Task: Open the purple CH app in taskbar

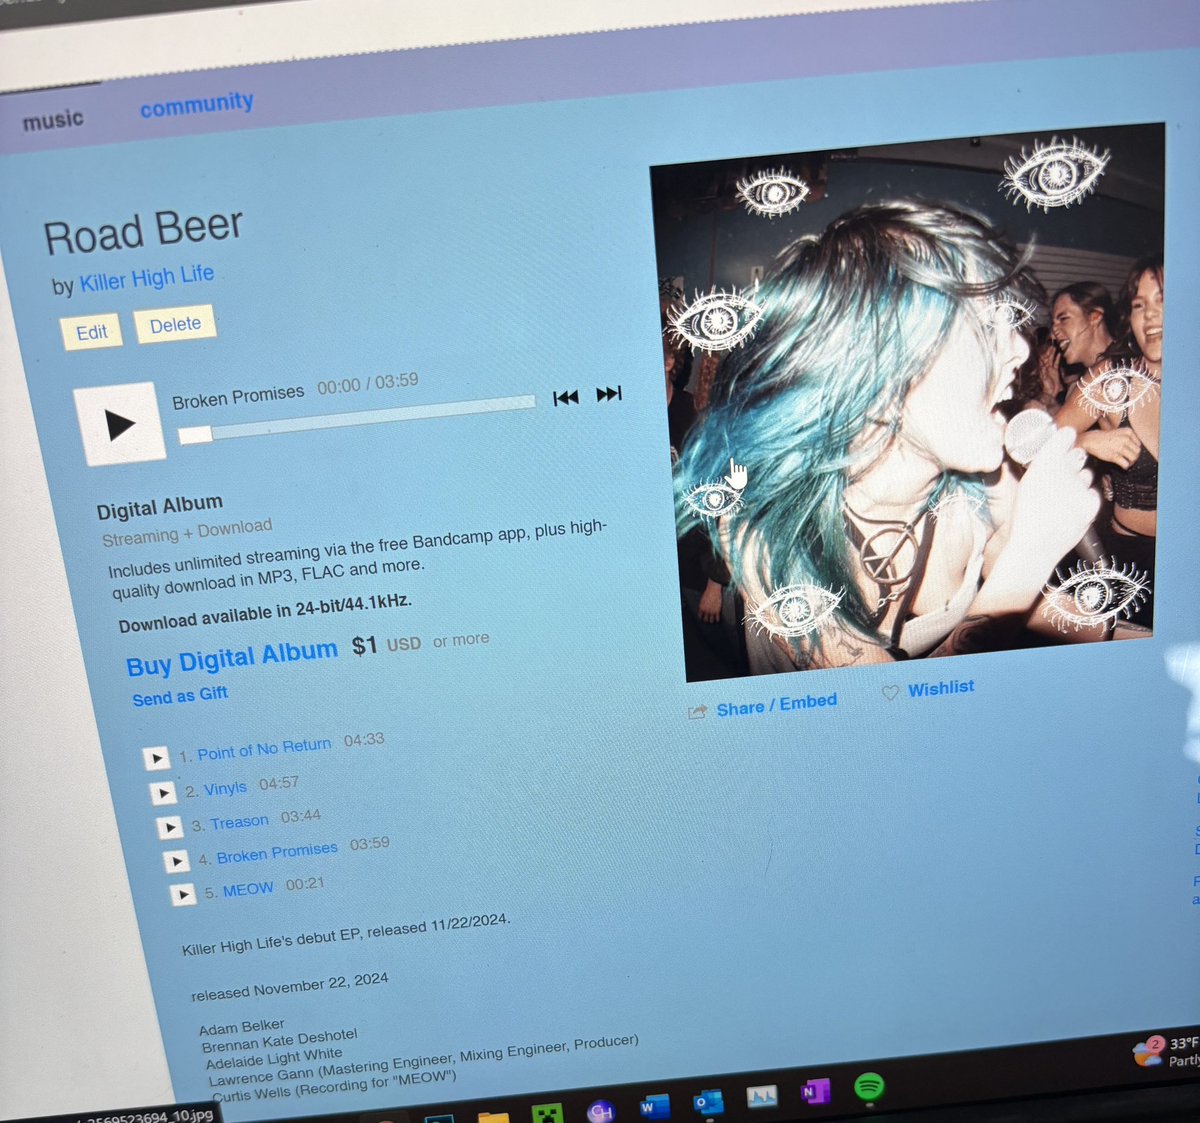Action: click(600, 1110)
